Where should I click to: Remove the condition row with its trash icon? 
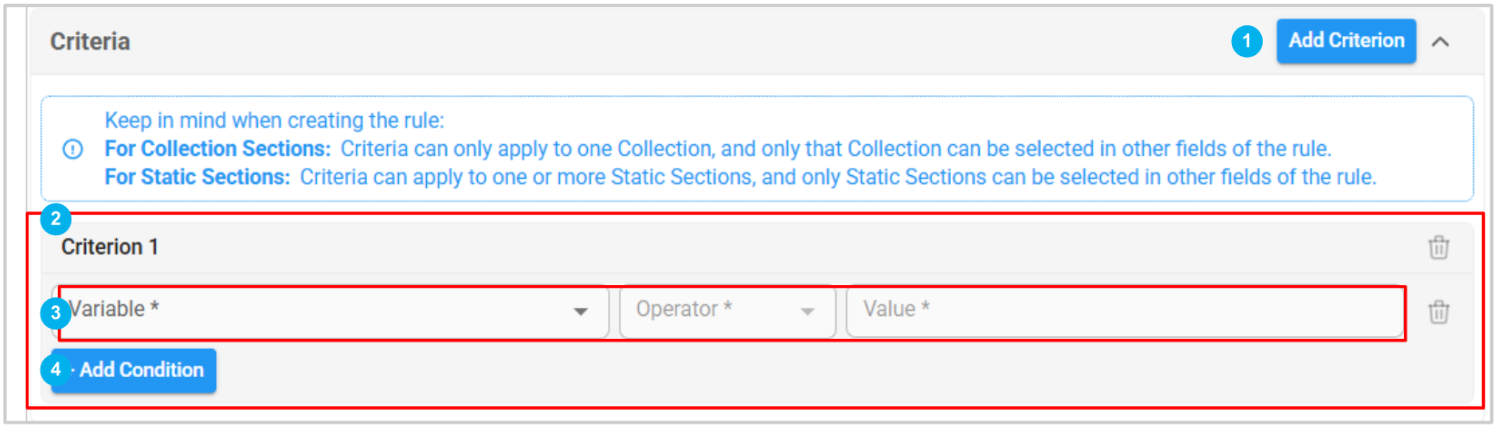pyautogui.click(x=1438, y=312)
